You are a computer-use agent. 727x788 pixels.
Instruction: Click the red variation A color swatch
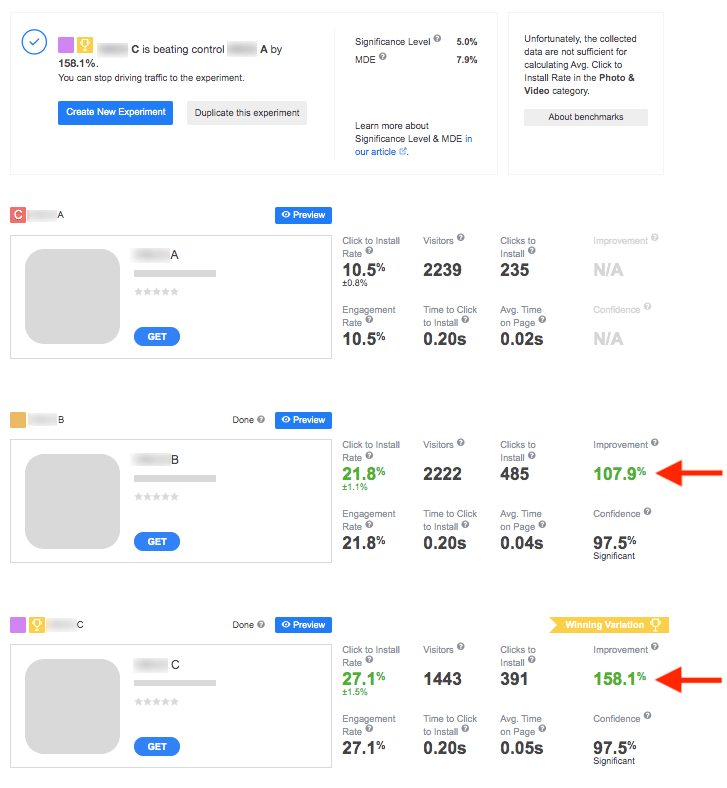coord(18,215)
